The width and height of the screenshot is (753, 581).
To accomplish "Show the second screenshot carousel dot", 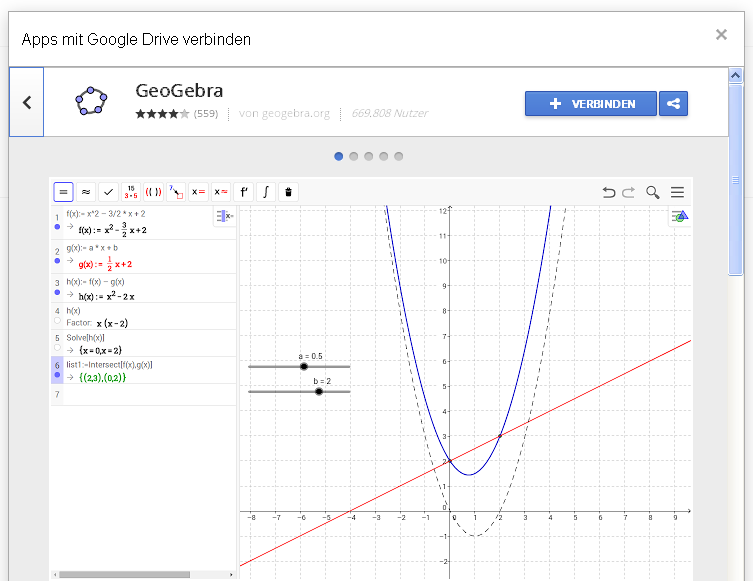I will coord(353,156).
